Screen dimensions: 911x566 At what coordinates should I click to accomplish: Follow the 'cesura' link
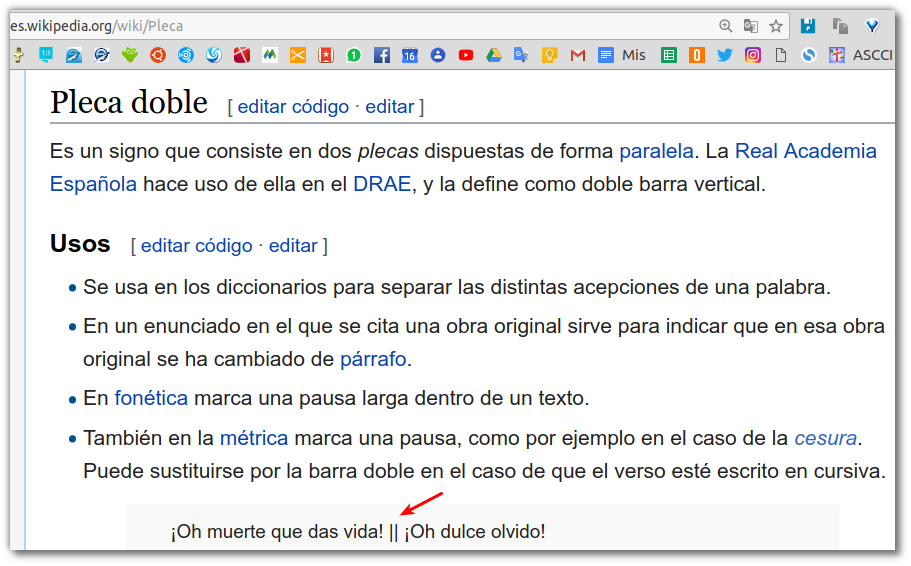[826, 438]
